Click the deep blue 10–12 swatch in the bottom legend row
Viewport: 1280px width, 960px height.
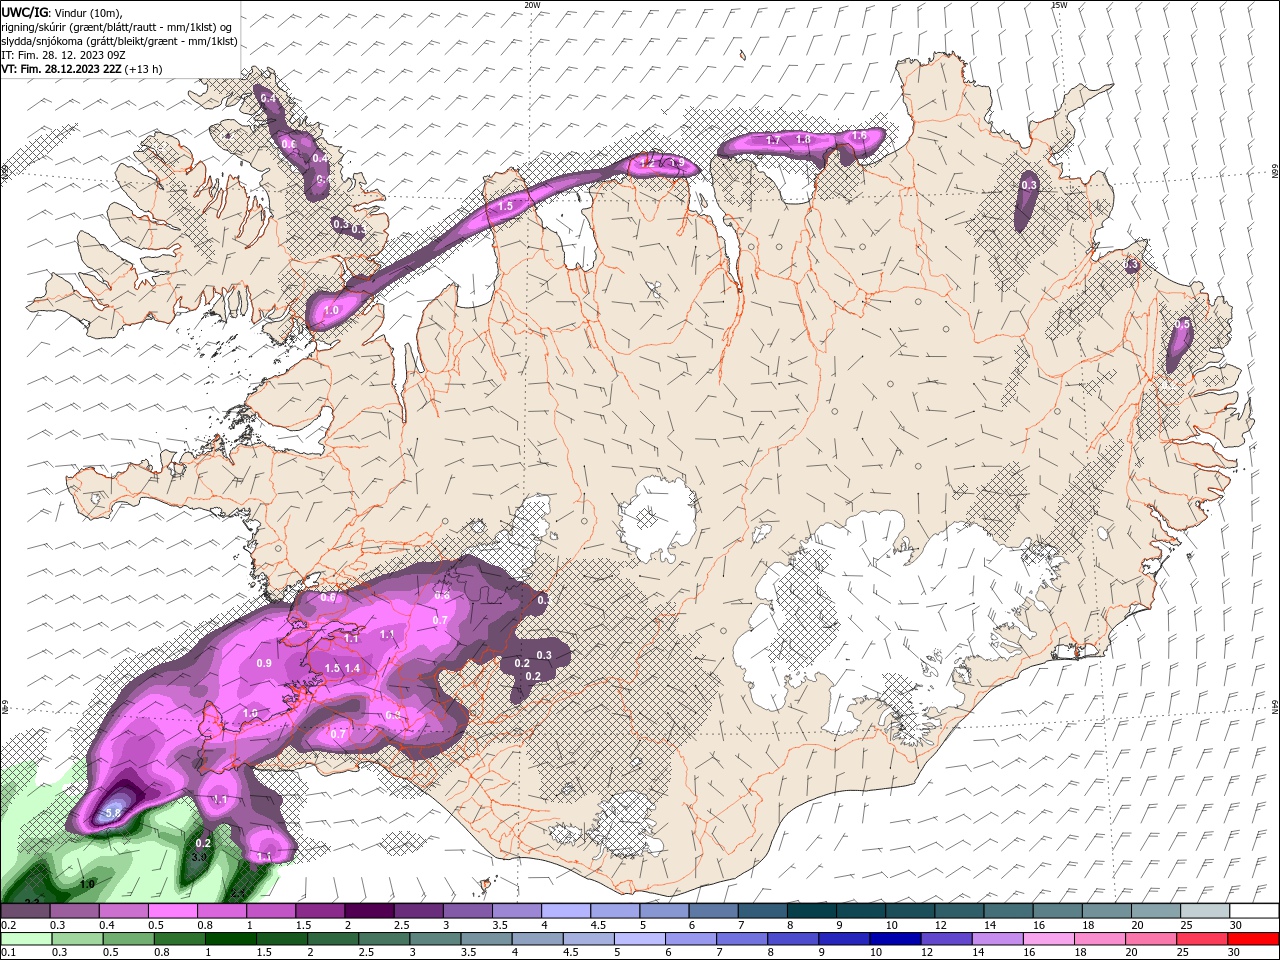tap(895, 939)
